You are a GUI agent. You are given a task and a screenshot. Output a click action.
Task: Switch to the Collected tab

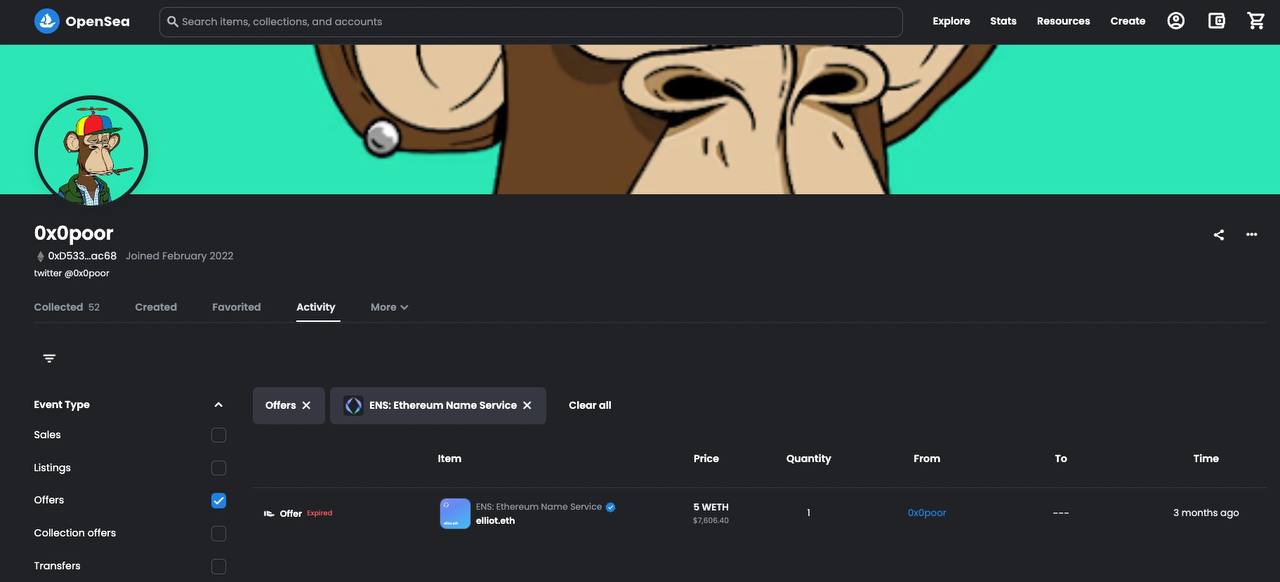(x=67, y=307)
